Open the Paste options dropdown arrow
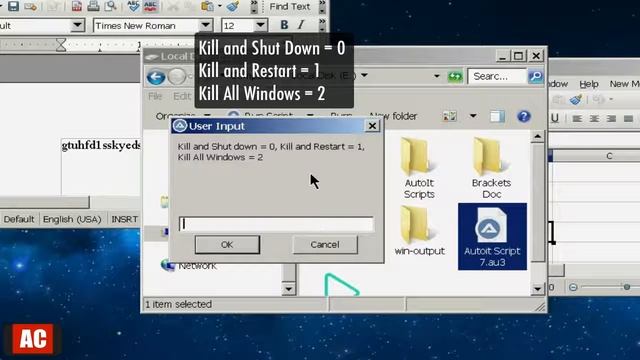 tap(220, 6)
